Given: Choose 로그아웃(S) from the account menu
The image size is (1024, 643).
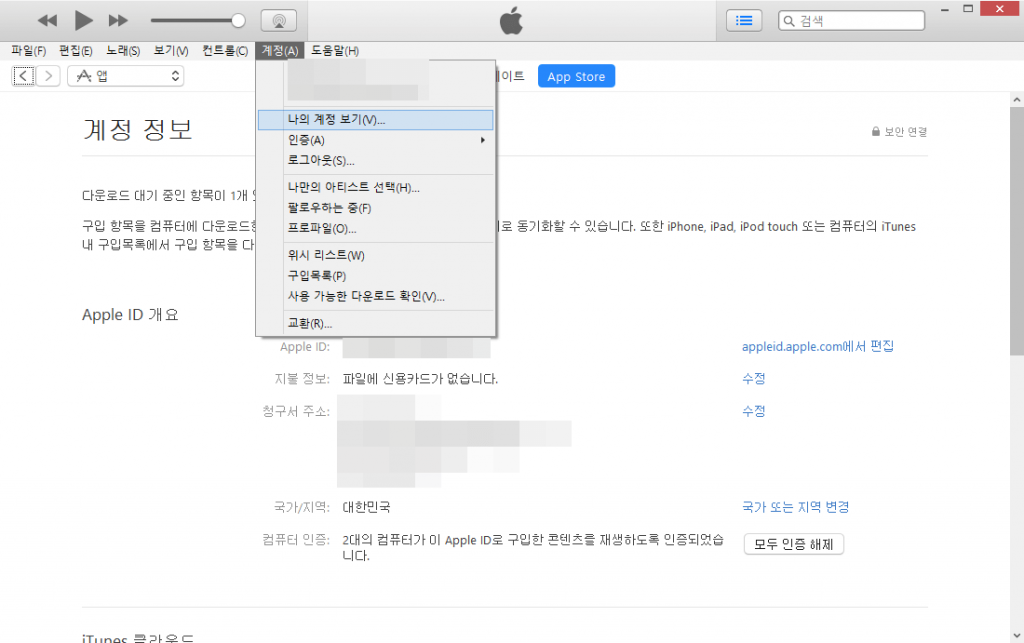Looking at the screenshot, I should 321,160.
